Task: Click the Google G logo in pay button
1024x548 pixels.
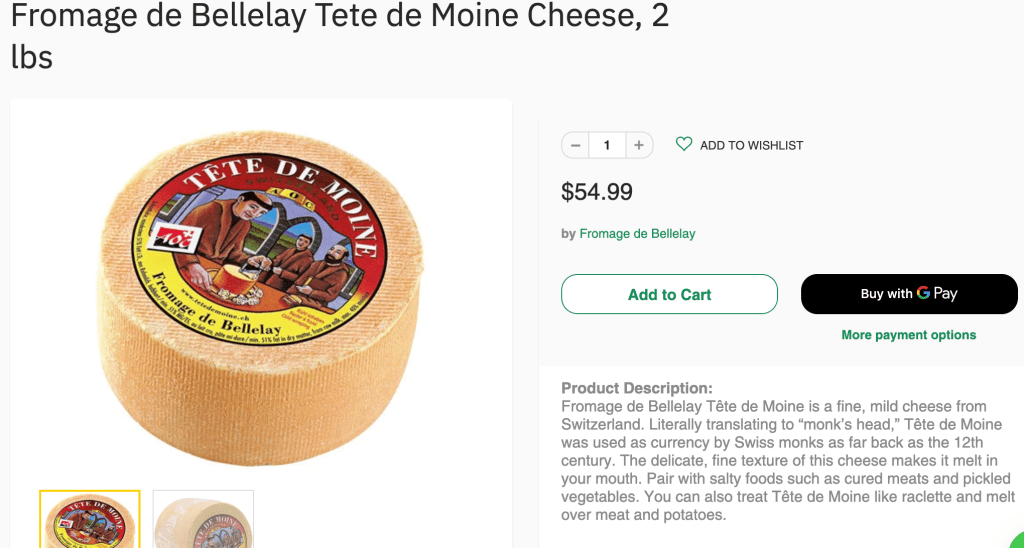Action: point(923,293)
